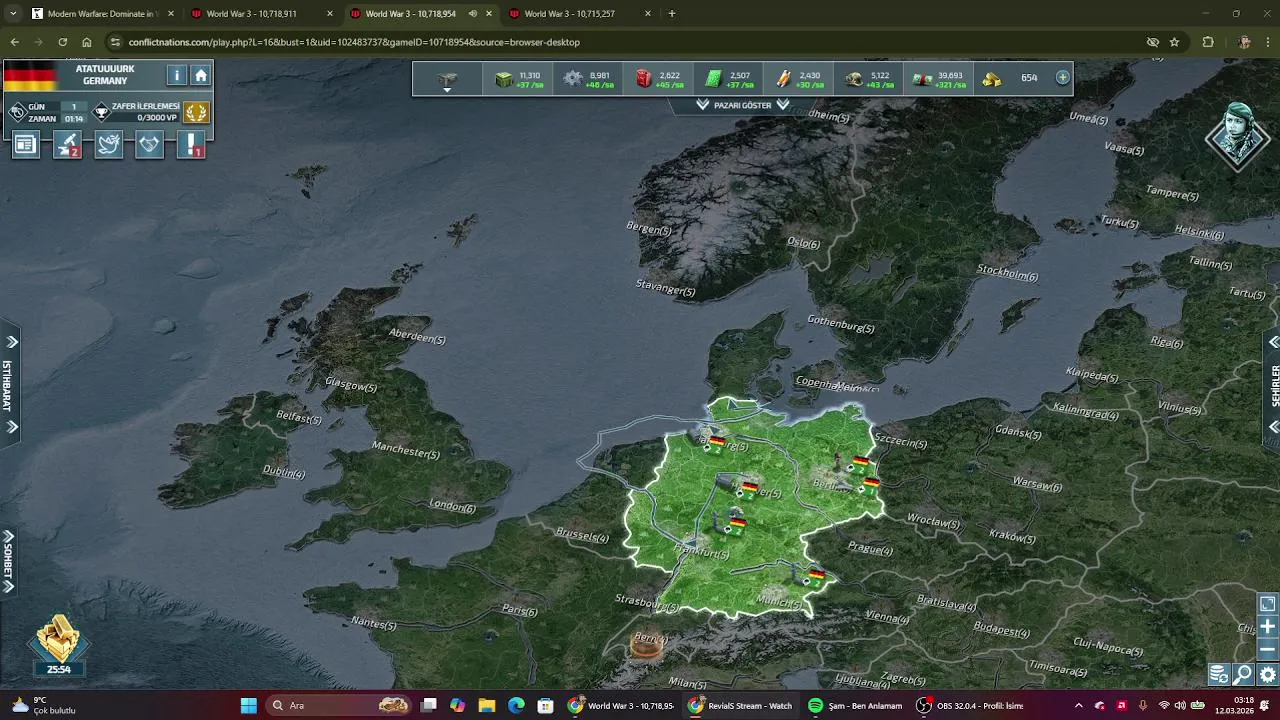Bookmark this page with star

point(1174,42)
